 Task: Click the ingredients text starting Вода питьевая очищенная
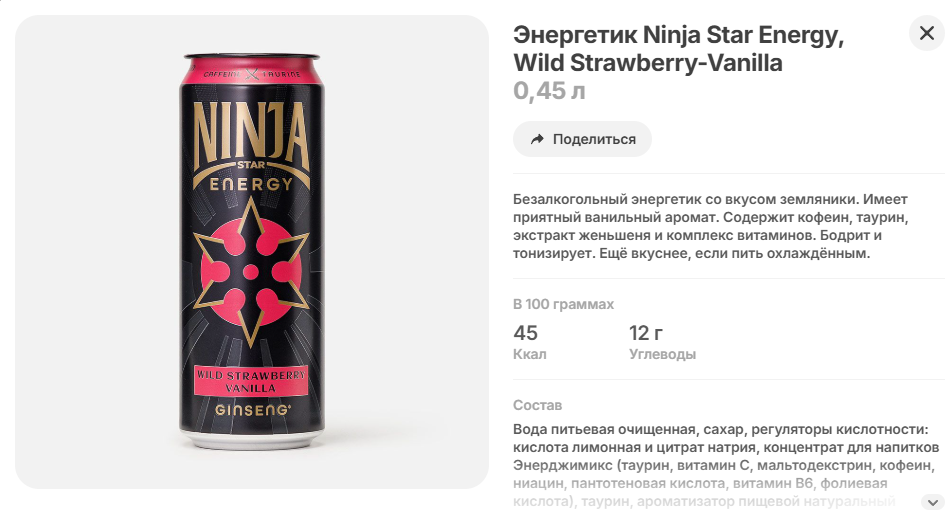pyautogui.click(x=726, y=465)
